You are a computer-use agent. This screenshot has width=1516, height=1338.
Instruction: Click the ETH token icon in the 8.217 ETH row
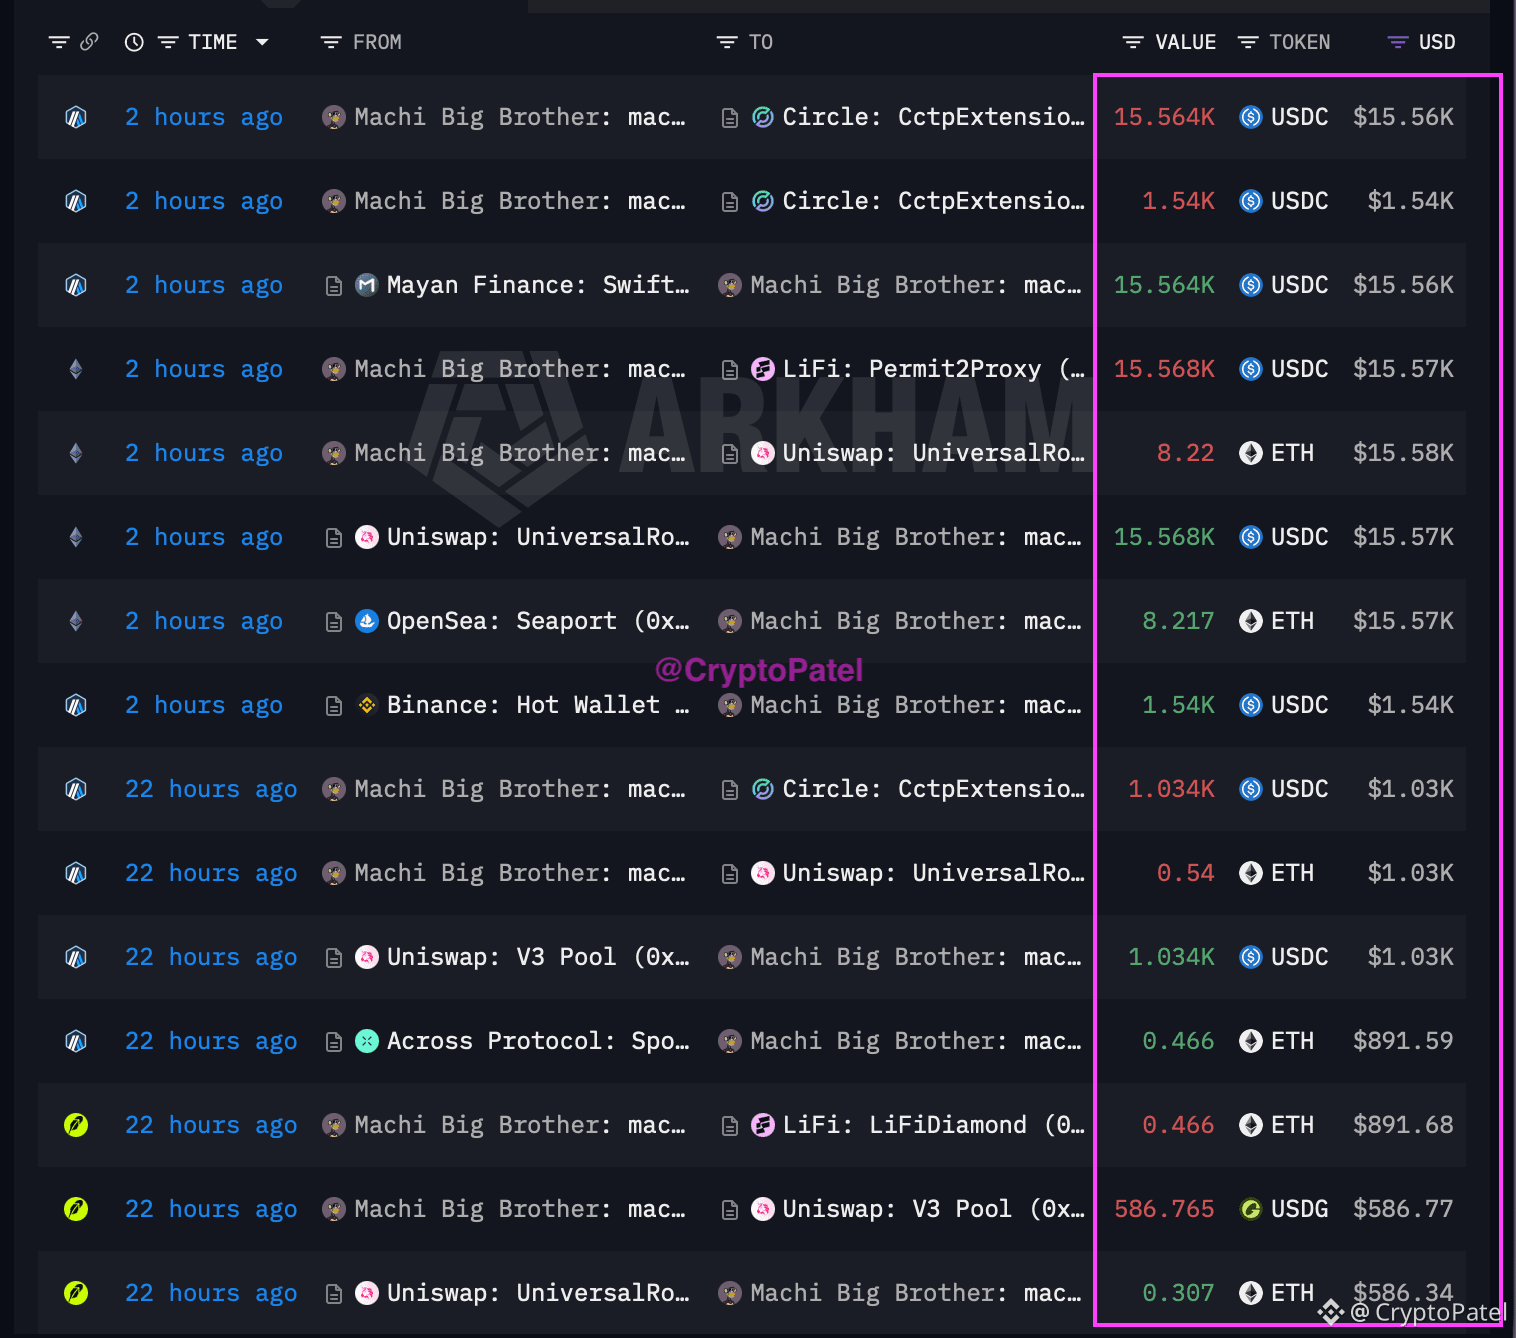tap(1251, 621)
